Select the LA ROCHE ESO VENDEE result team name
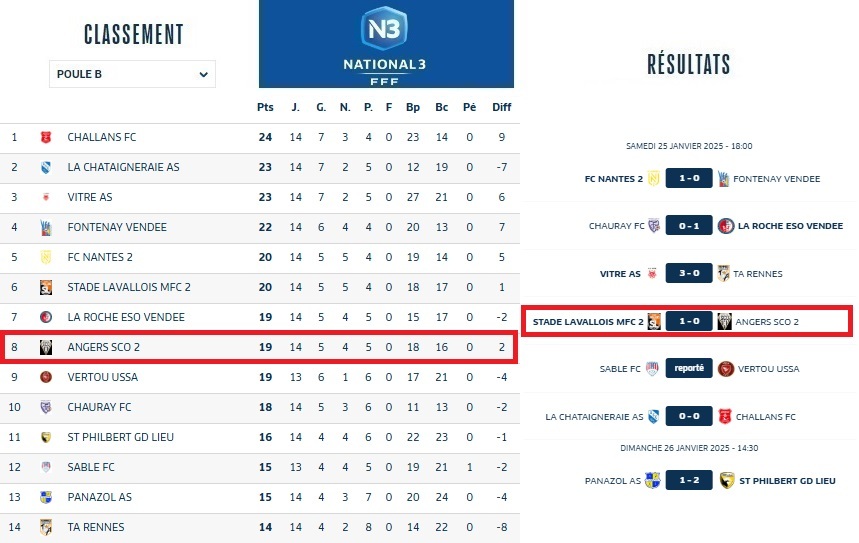Screen dimensions: 859x543 pyautogui.click(x=790, y=226)
